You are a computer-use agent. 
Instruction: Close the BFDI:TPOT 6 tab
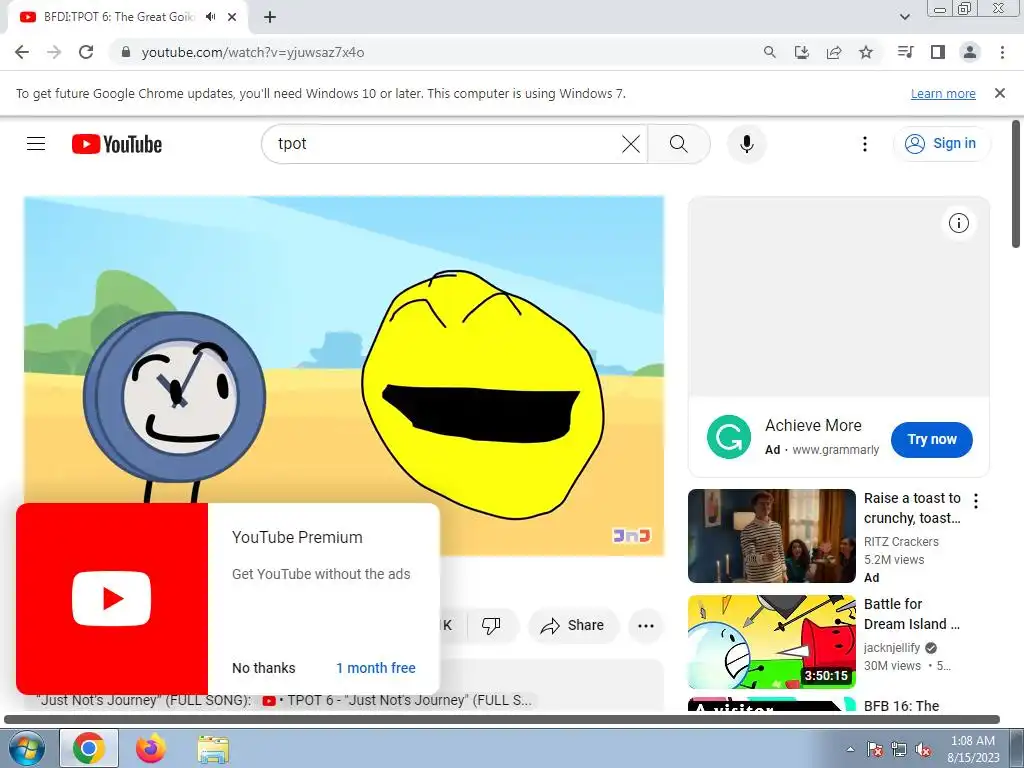(x=232, y=17)
